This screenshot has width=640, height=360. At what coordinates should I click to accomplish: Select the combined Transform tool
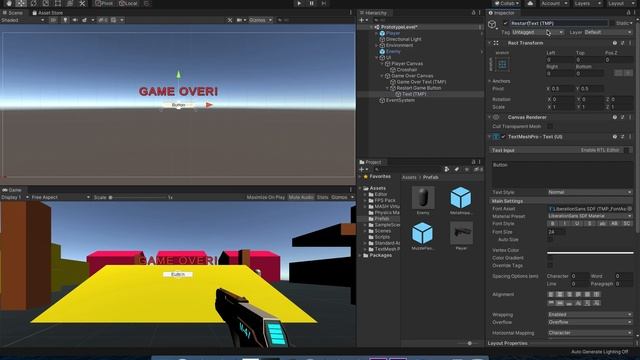pyautogui.click(x=70, y=3)
